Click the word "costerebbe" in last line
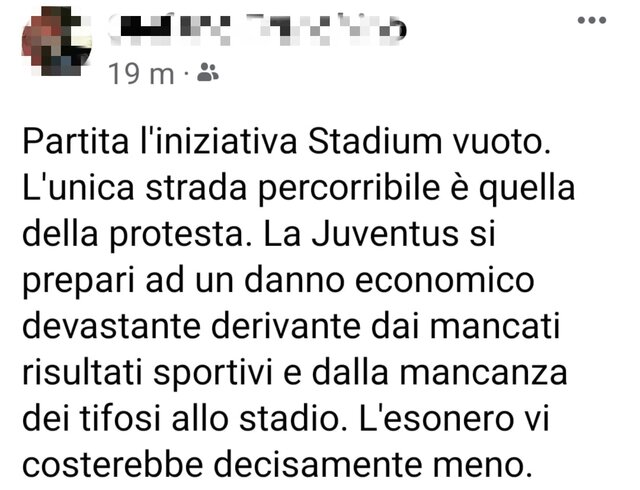 pos(113,465)
